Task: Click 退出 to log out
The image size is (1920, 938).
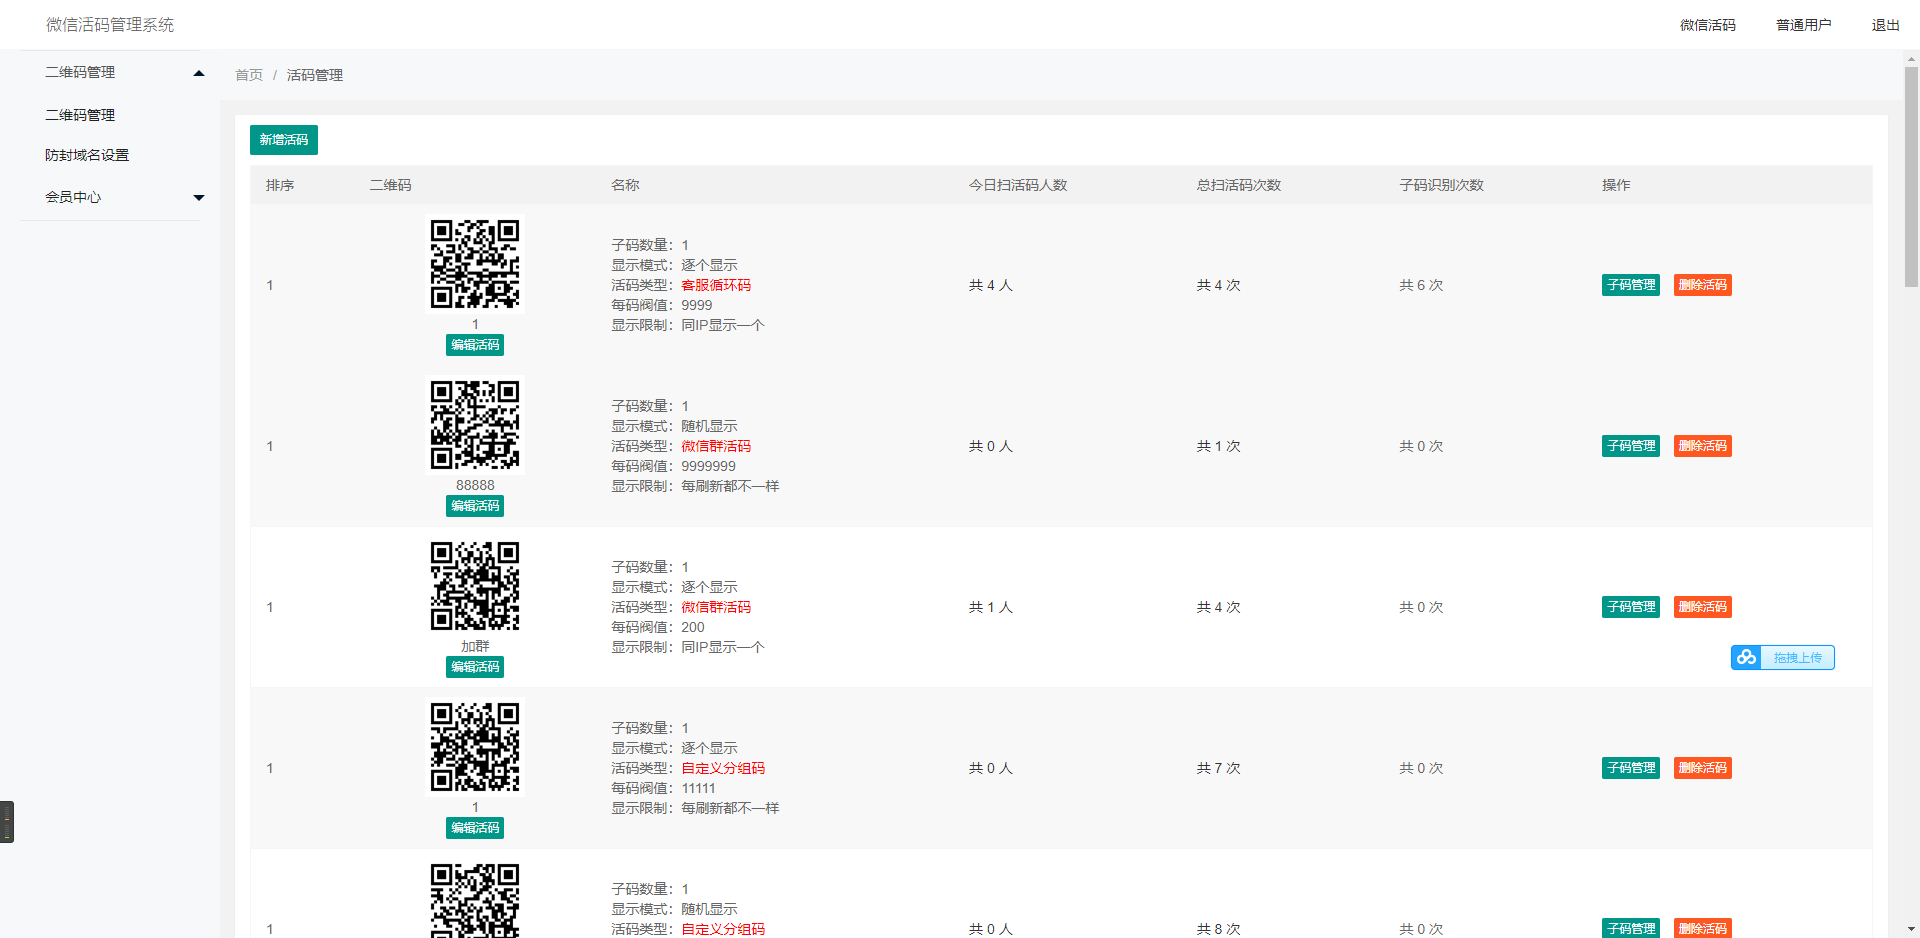Action: pyautogui.click(x=1885, y=25)
